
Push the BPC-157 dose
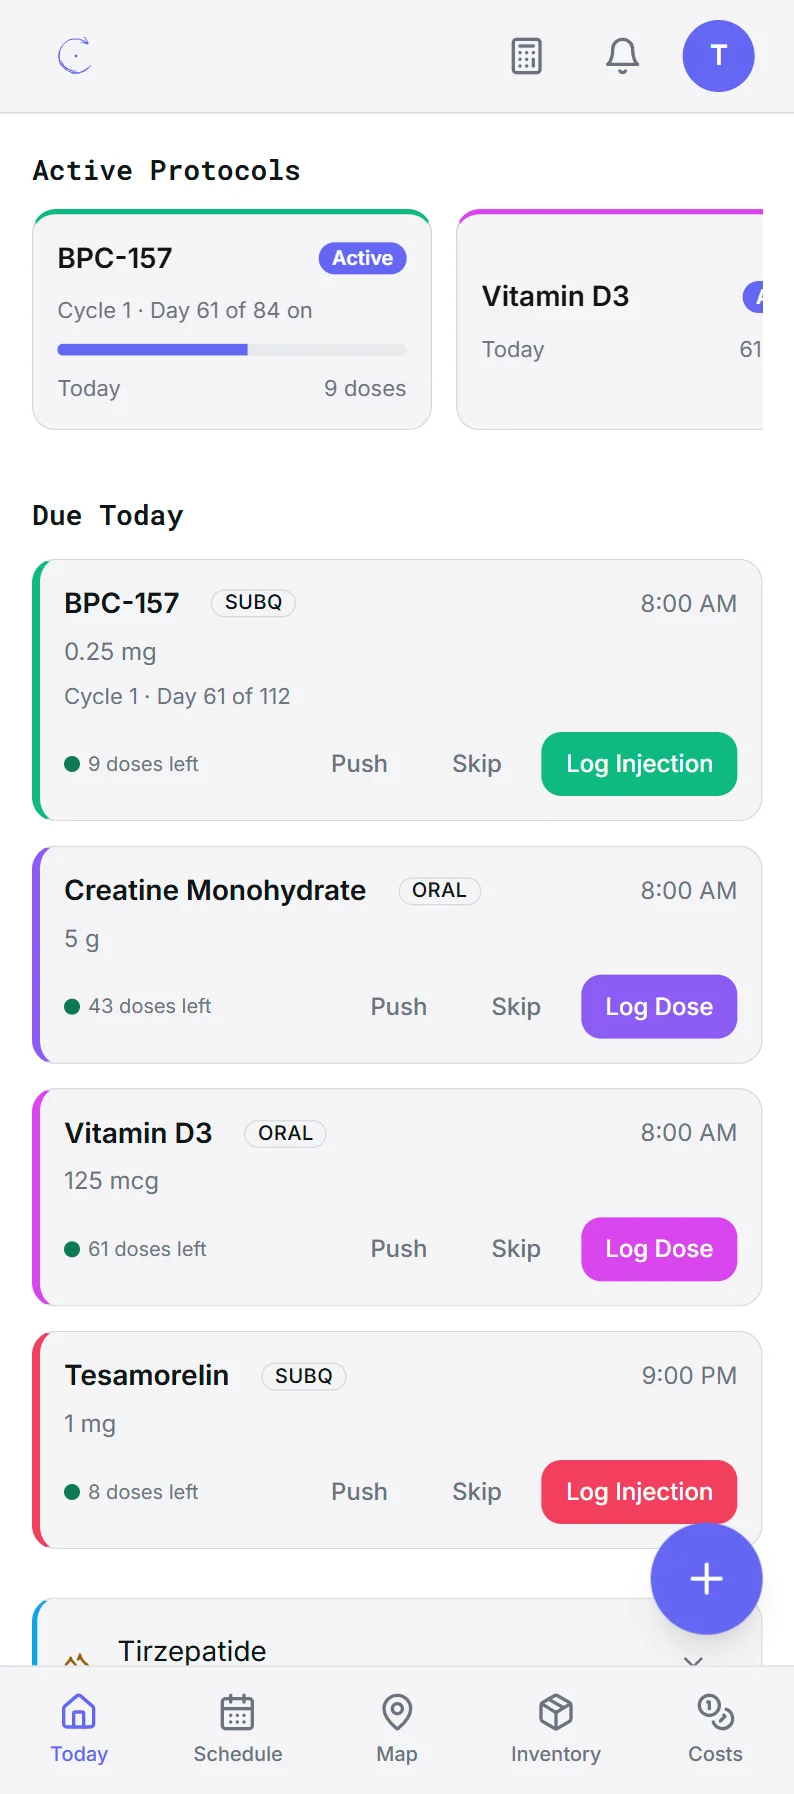pos(359,764)
